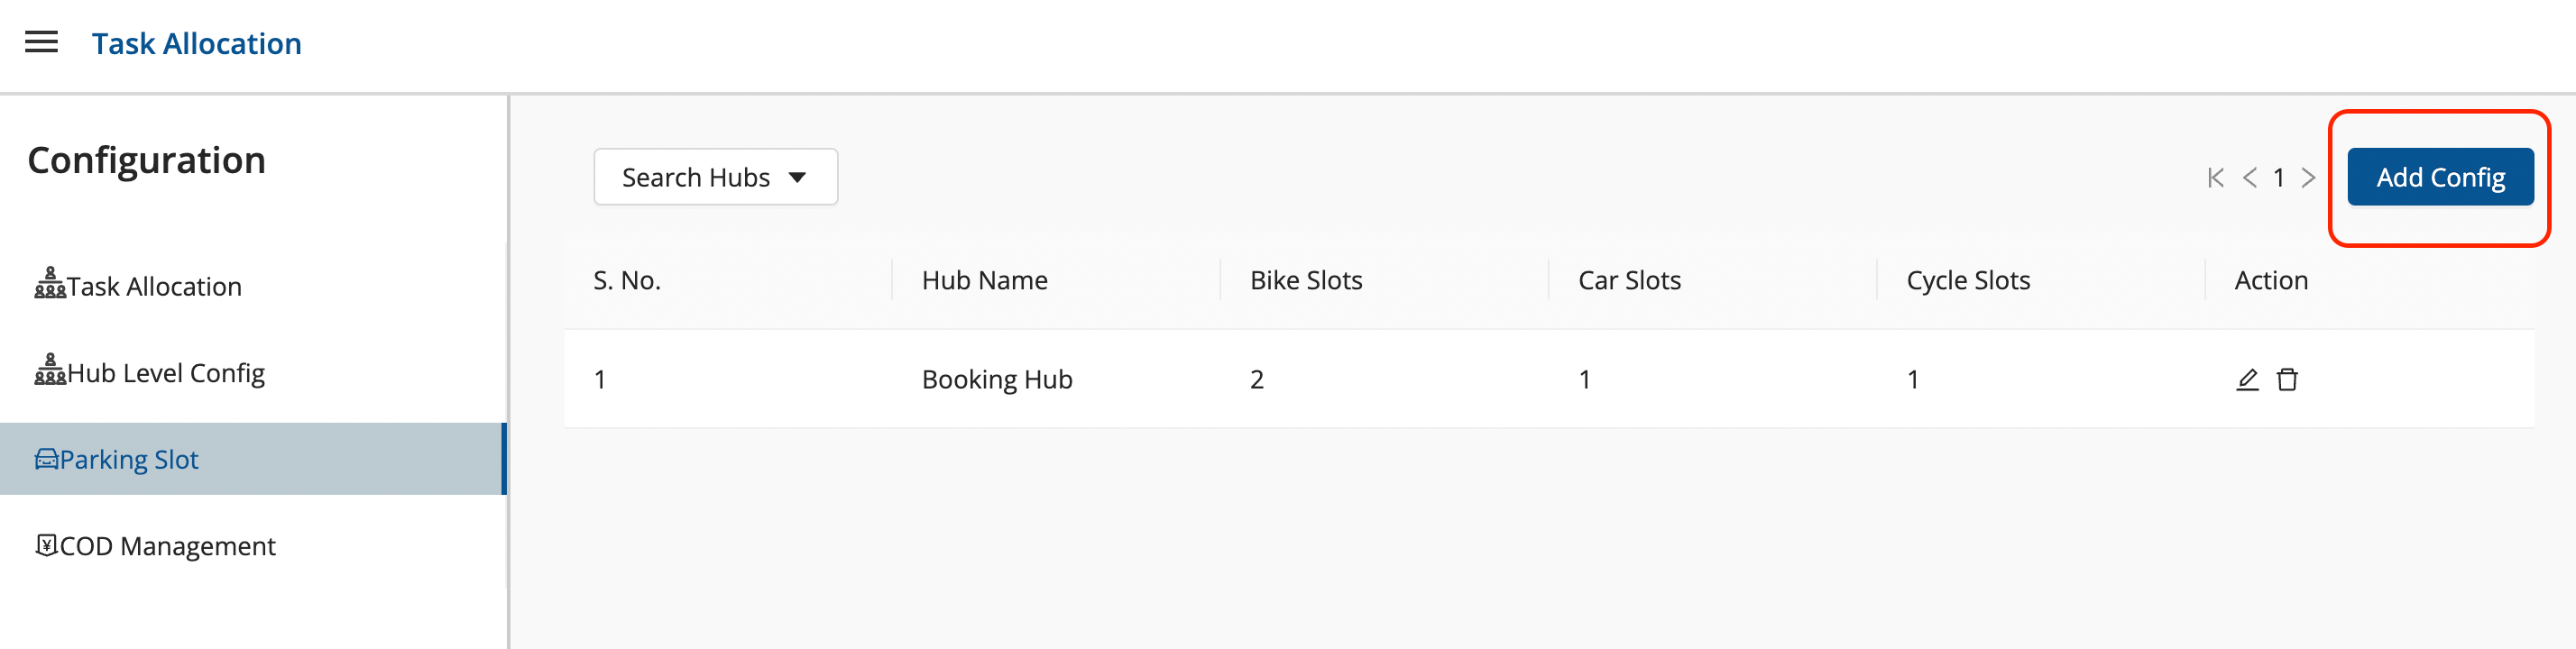Click the COD Management icon in sidebar

46,545
